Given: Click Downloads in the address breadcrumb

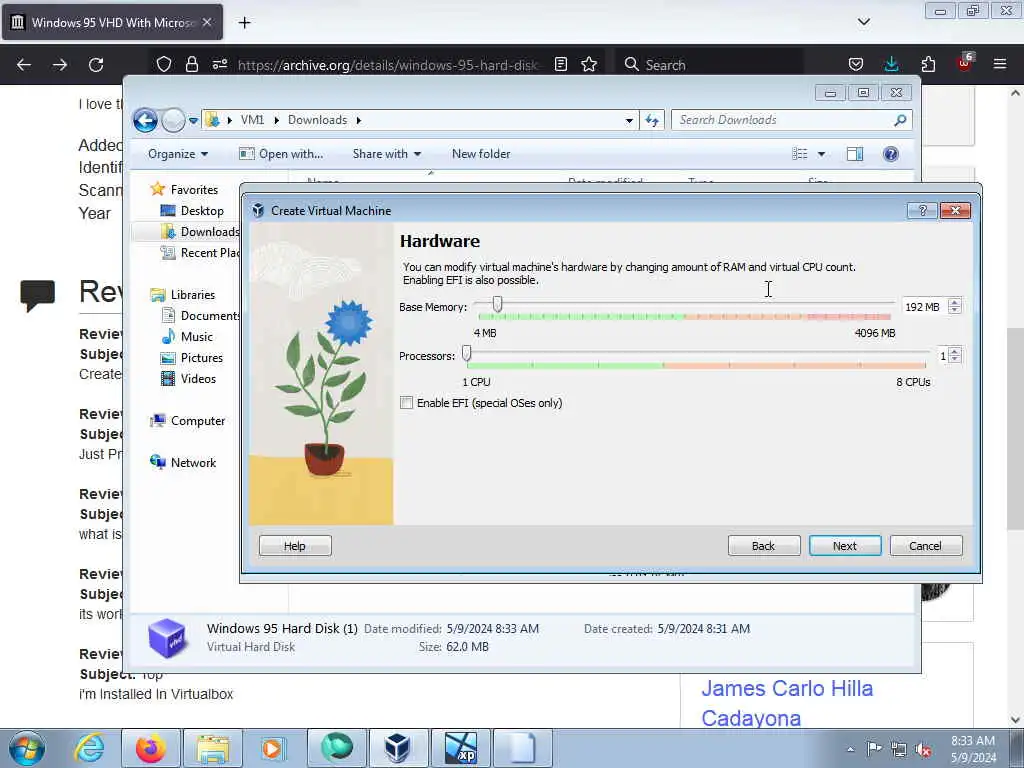Looking at the screenshot, I should tap(317, 120).
